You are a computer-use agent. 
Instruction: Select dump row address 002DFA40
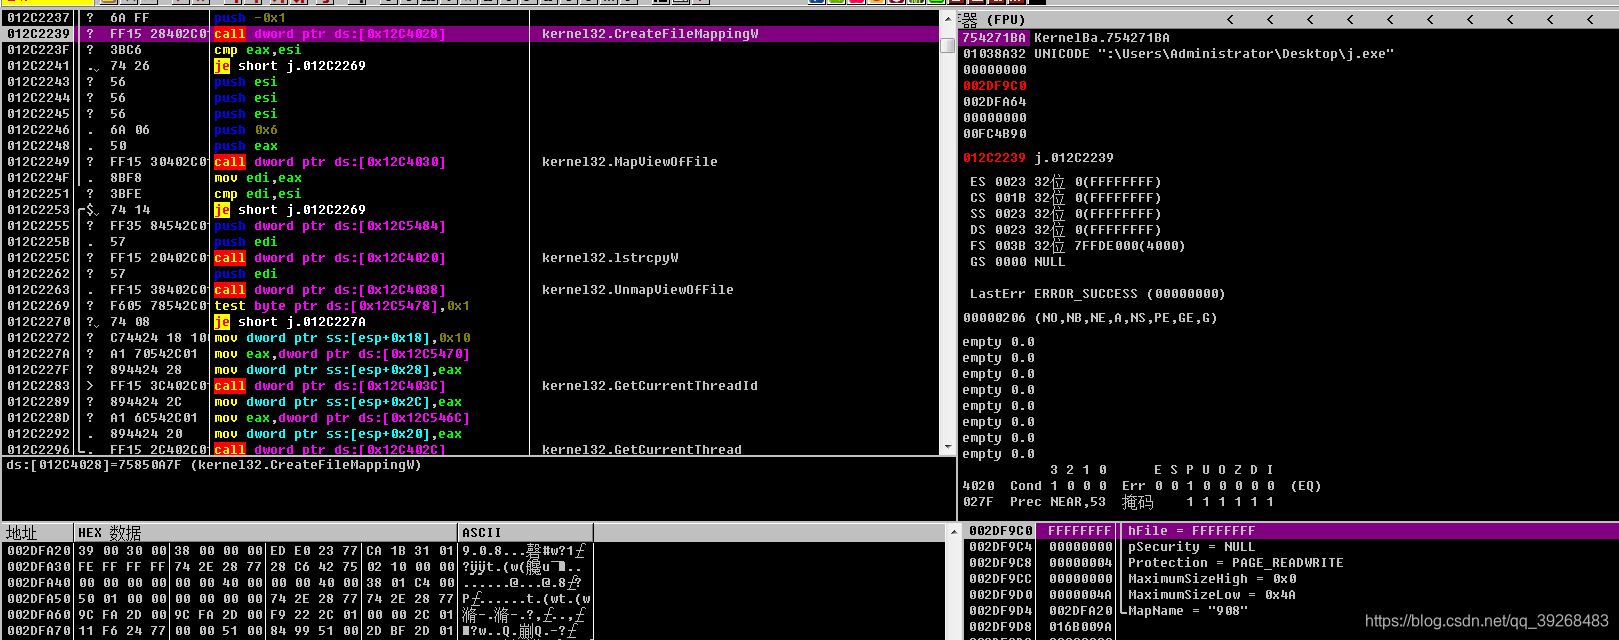click(x=38, y=583)
